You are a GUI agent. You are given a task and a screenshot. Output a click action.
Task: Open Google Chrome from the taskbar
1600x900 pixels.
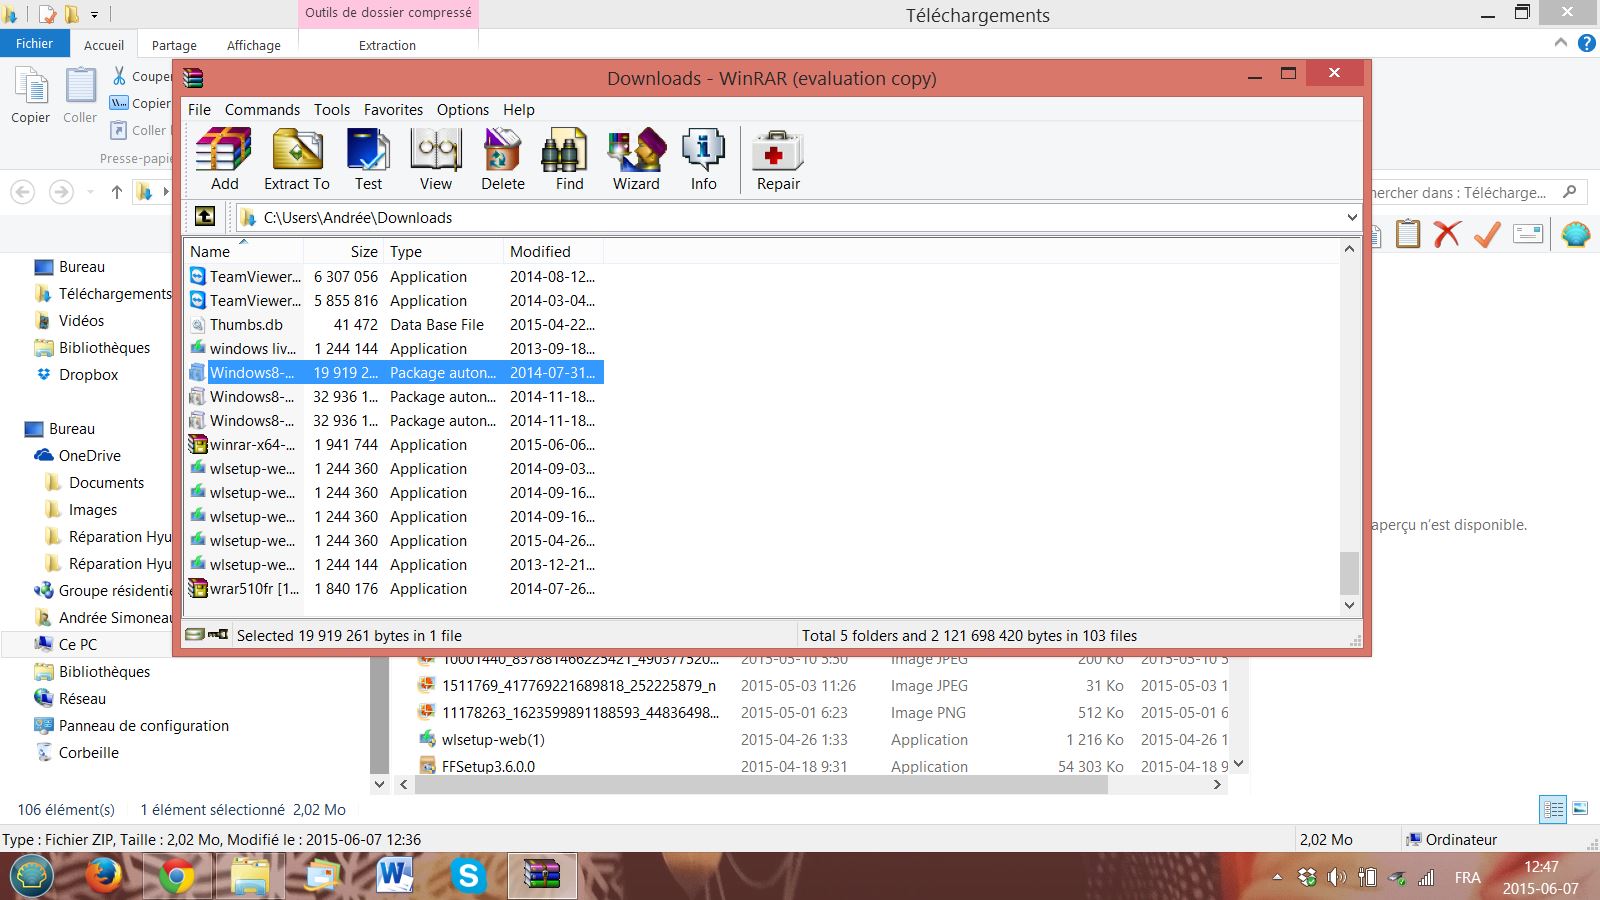coord(177,877)
